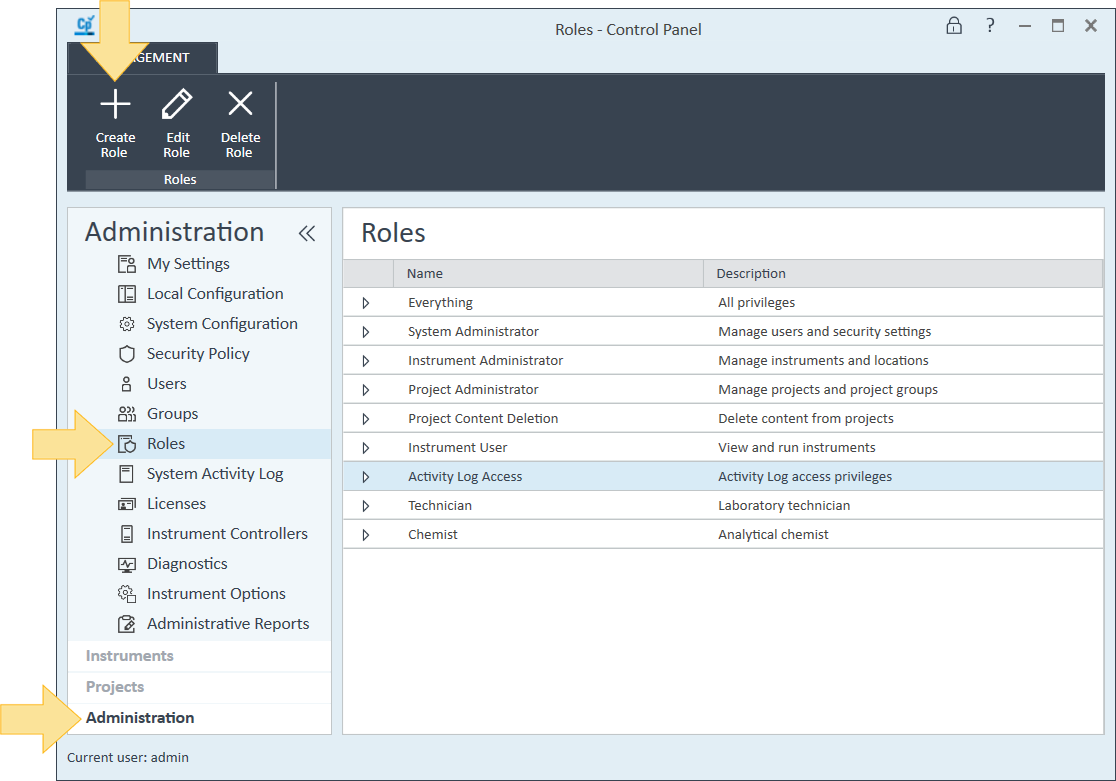Click the Instrument Options gears icon
1116x781 pixels.
127,594
